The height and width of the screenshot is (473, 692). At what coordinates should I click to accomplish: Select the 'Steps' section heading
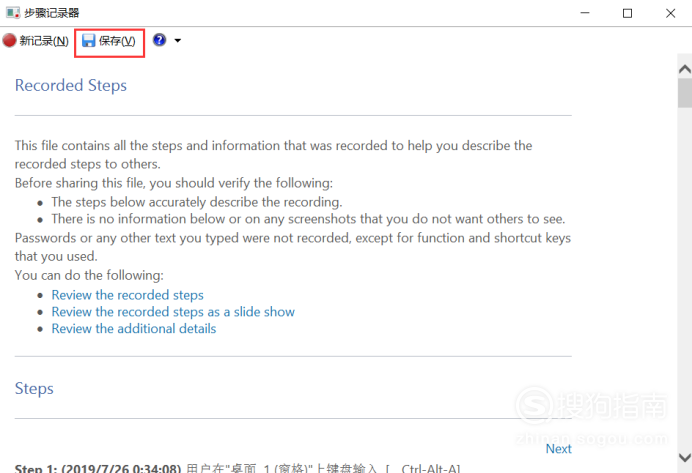[34, 389]
